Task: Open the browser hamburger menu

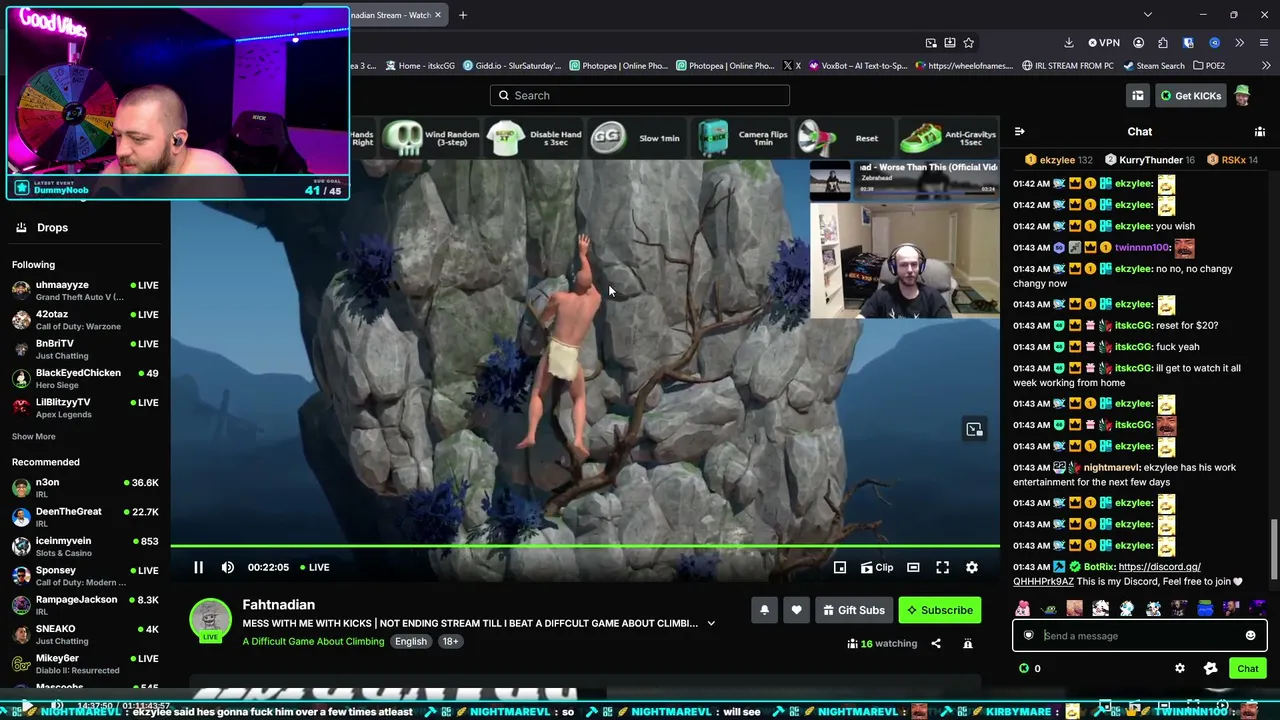Action: 1264,43
